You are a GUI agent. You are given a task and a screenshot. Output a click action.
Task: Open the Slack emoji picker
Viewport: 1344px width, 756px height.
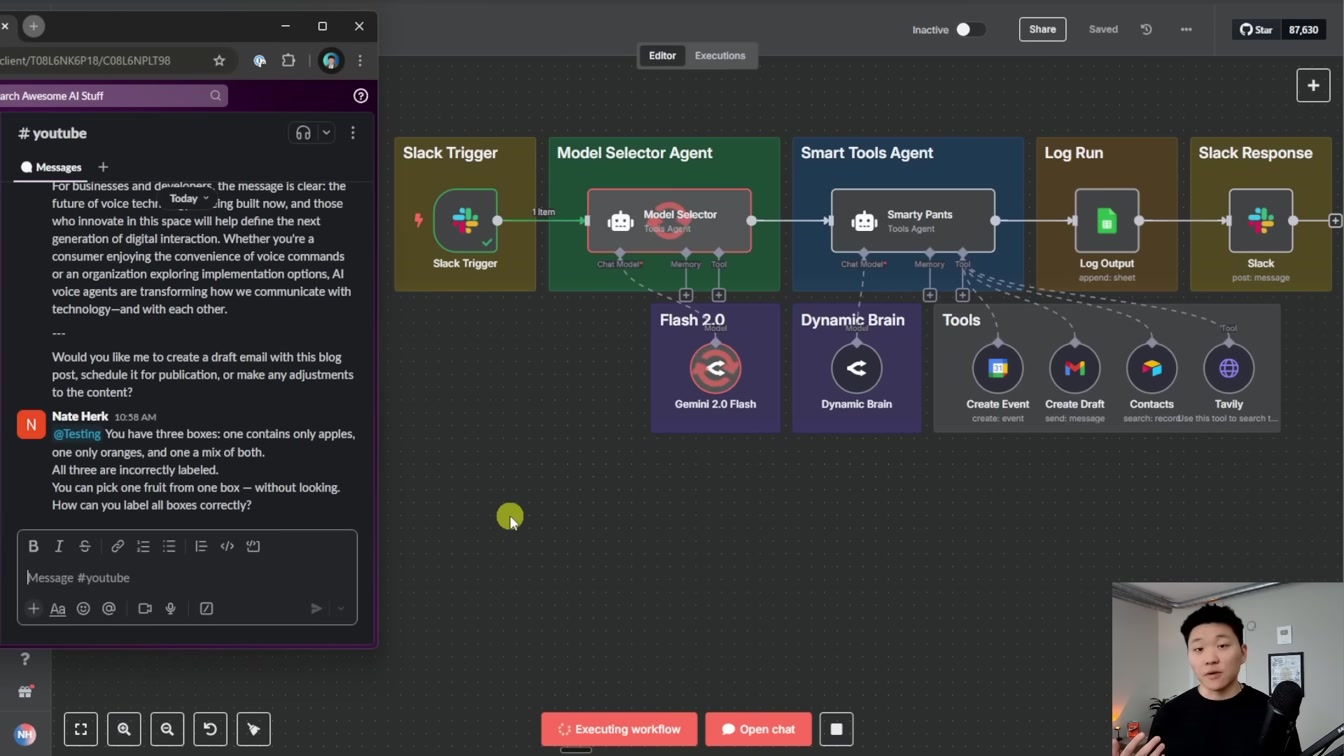pyautogui.click(x=83, y=608)
